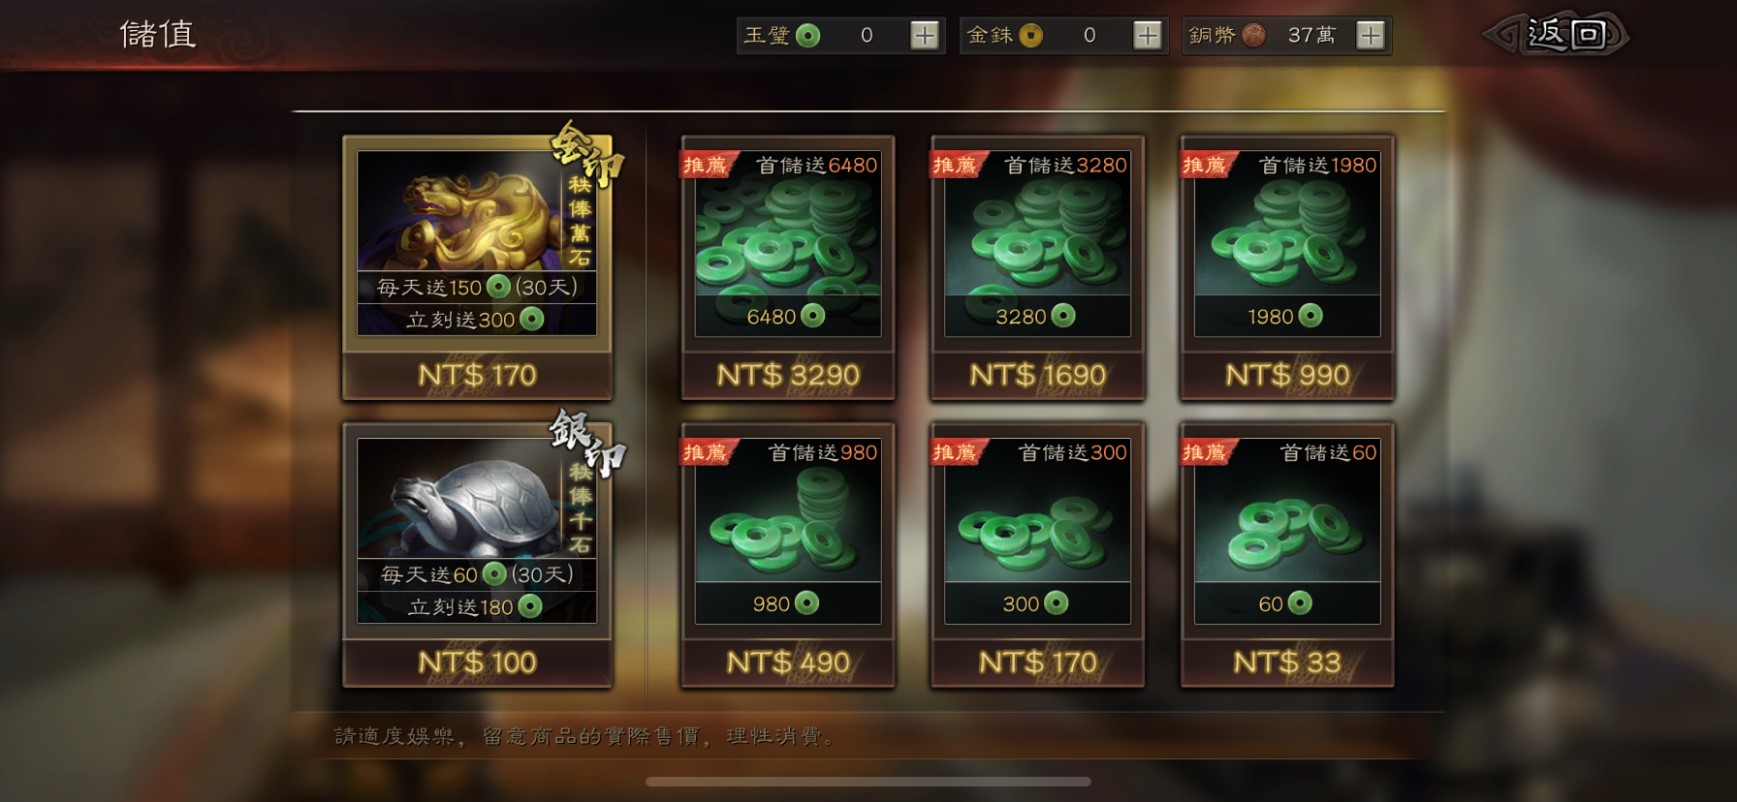This screenshot has width=1737, height=802.
Task: Choose the 3280 jade pack image
Action: coord(1037,243)
